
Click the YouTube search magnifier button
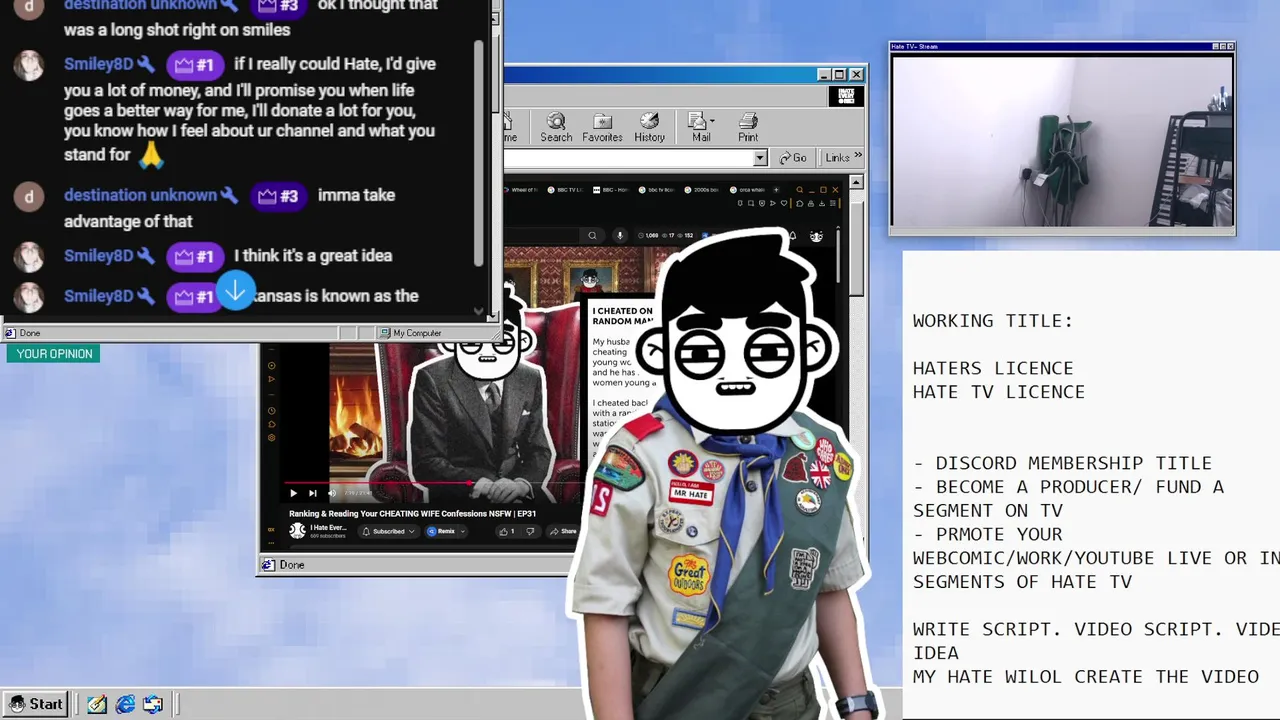pos(592,236)
